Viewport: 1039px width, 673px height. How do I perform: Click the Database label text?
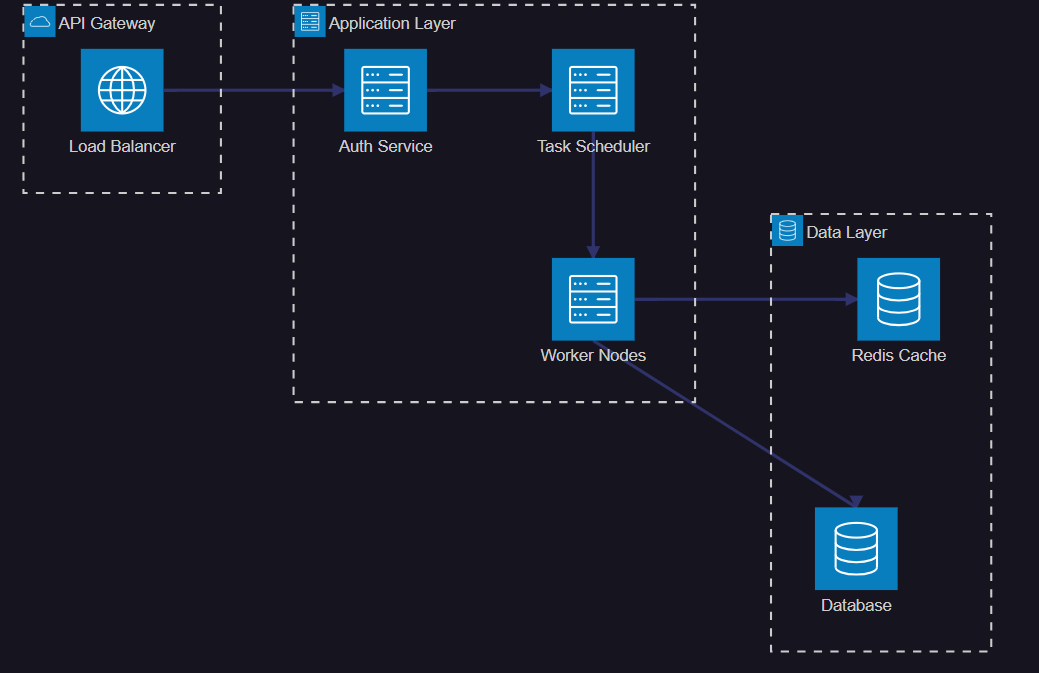[x=856, y=605]
